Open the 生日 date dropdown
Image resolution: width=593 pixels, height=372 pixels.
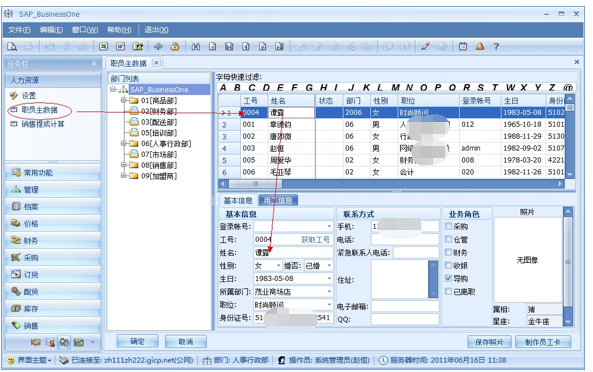[329, 279]
